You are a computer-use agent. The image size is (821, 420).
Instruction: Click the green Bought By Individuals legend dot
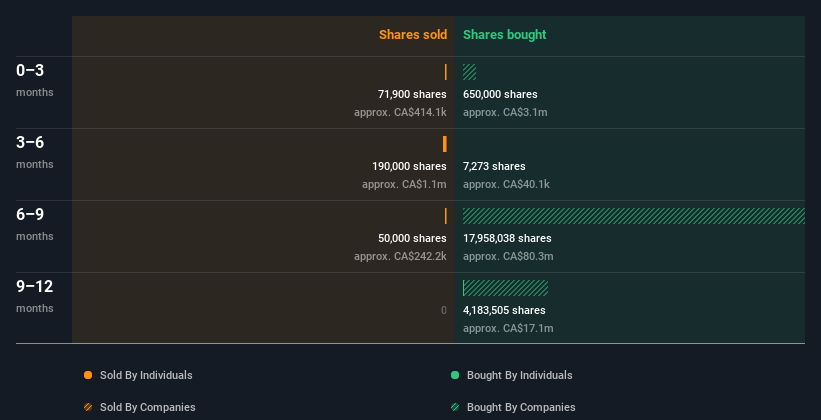pyautogui.click(x=455, y=375)
